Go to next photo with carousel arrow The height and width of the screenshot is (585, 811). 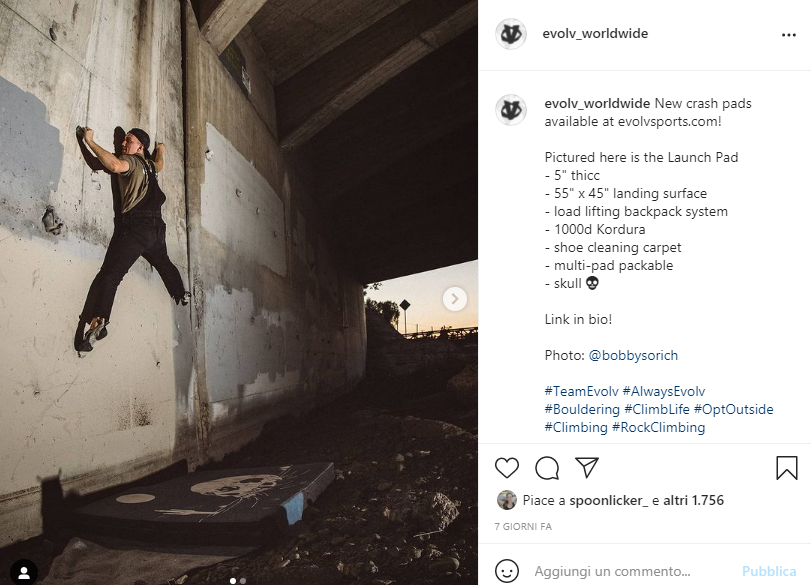[454, 299]
